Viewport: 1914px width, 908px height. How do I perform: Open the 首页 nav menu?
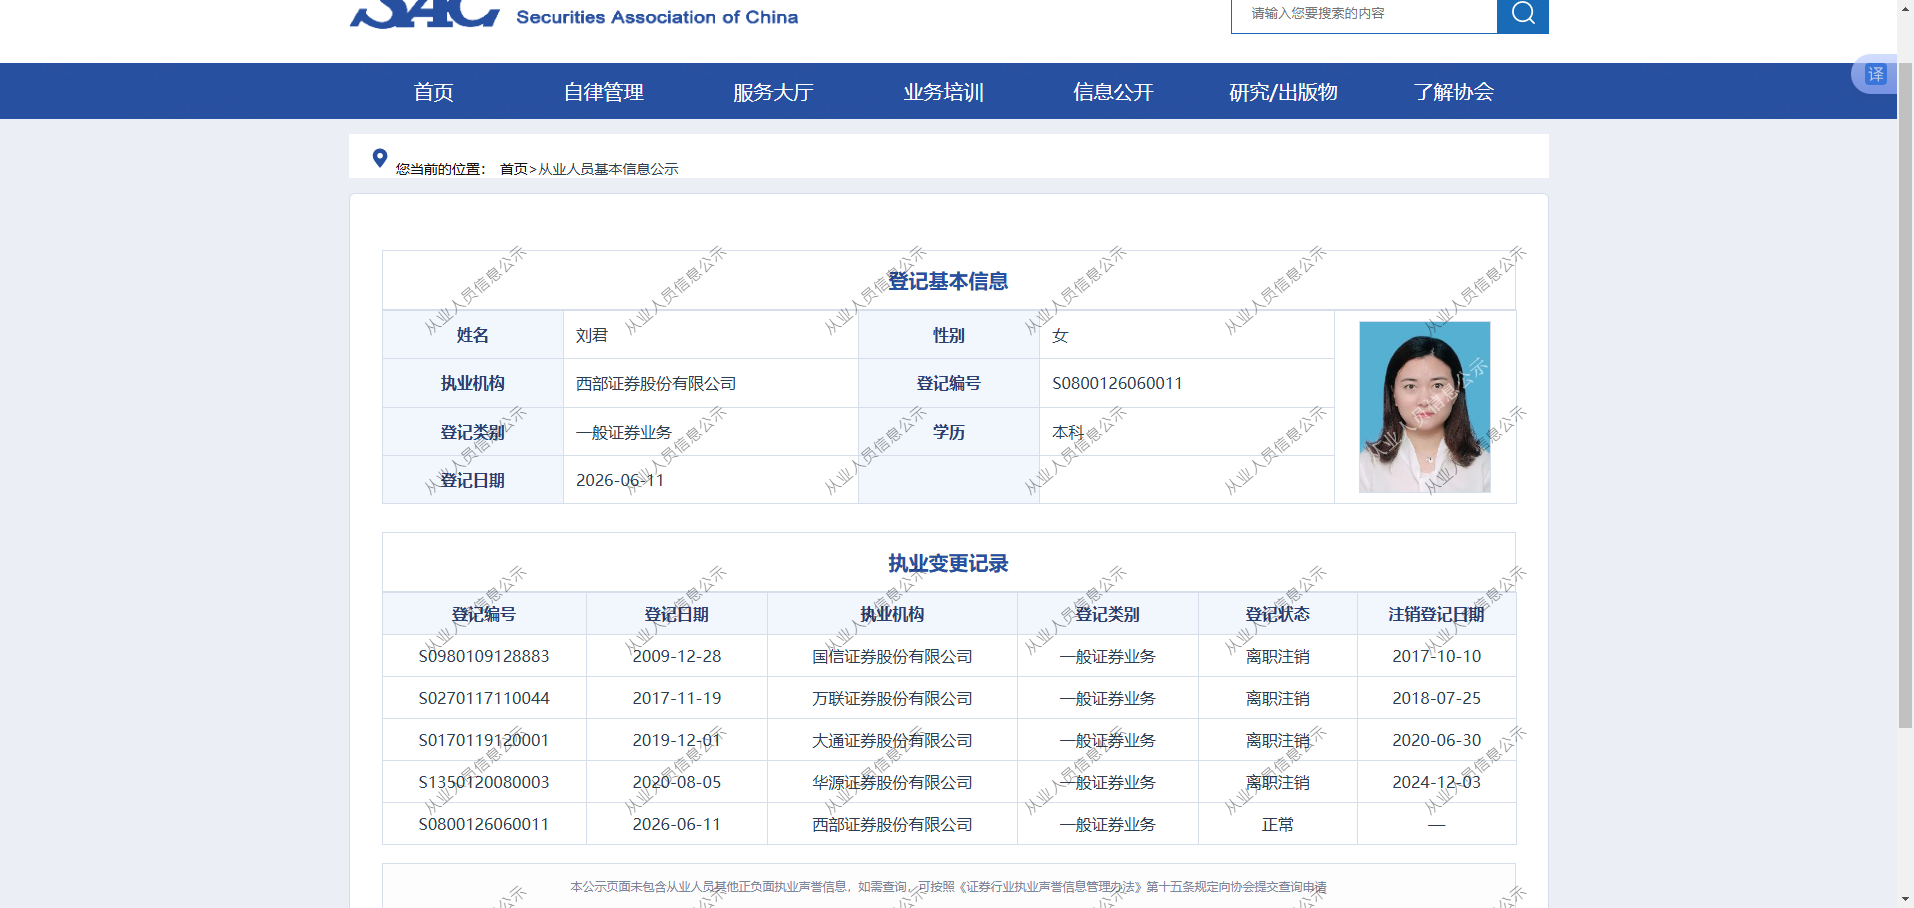pos(434,92)
